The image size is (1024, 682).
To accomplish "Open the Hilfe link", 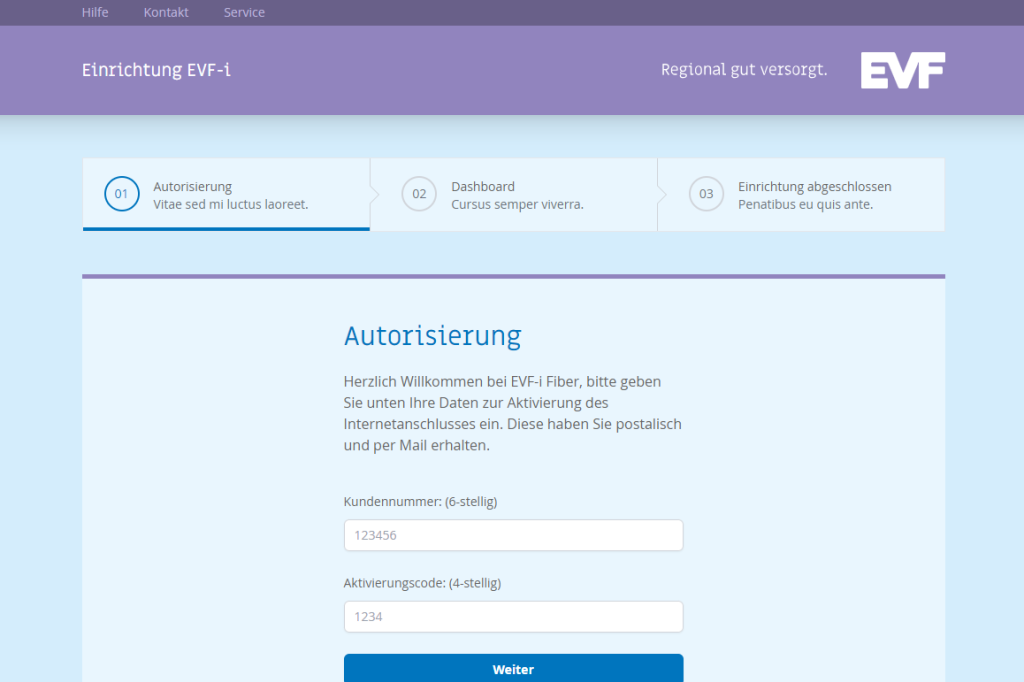I will [95, 13].
